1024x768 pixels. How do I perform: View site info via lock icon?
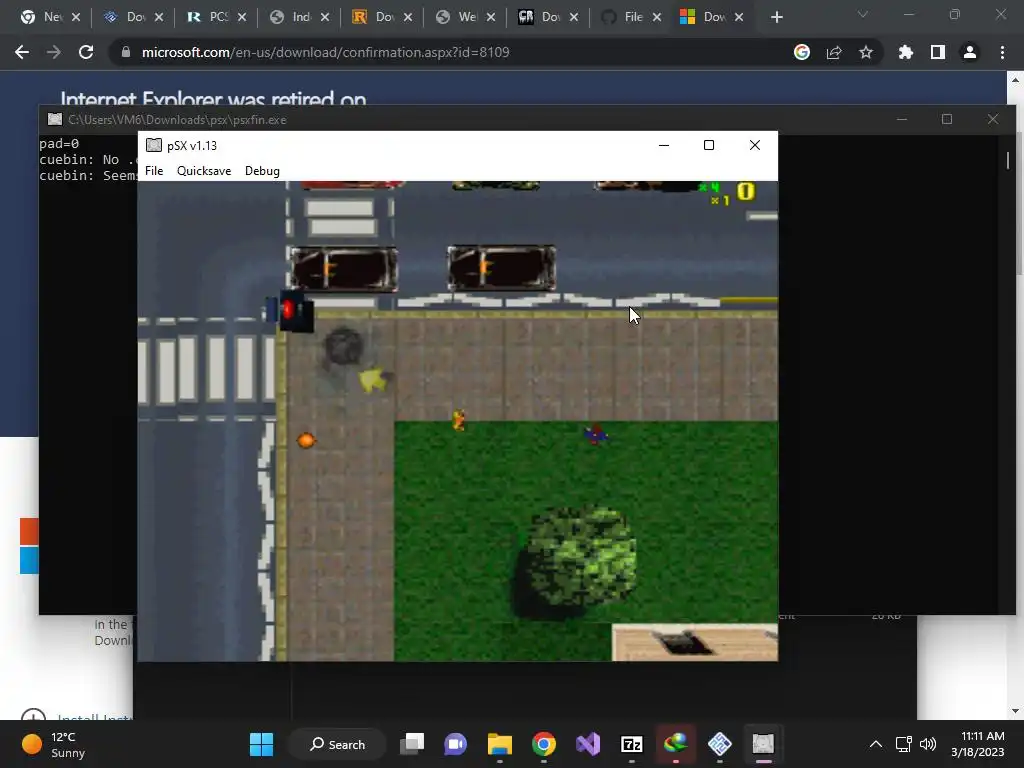click(126, 52)
